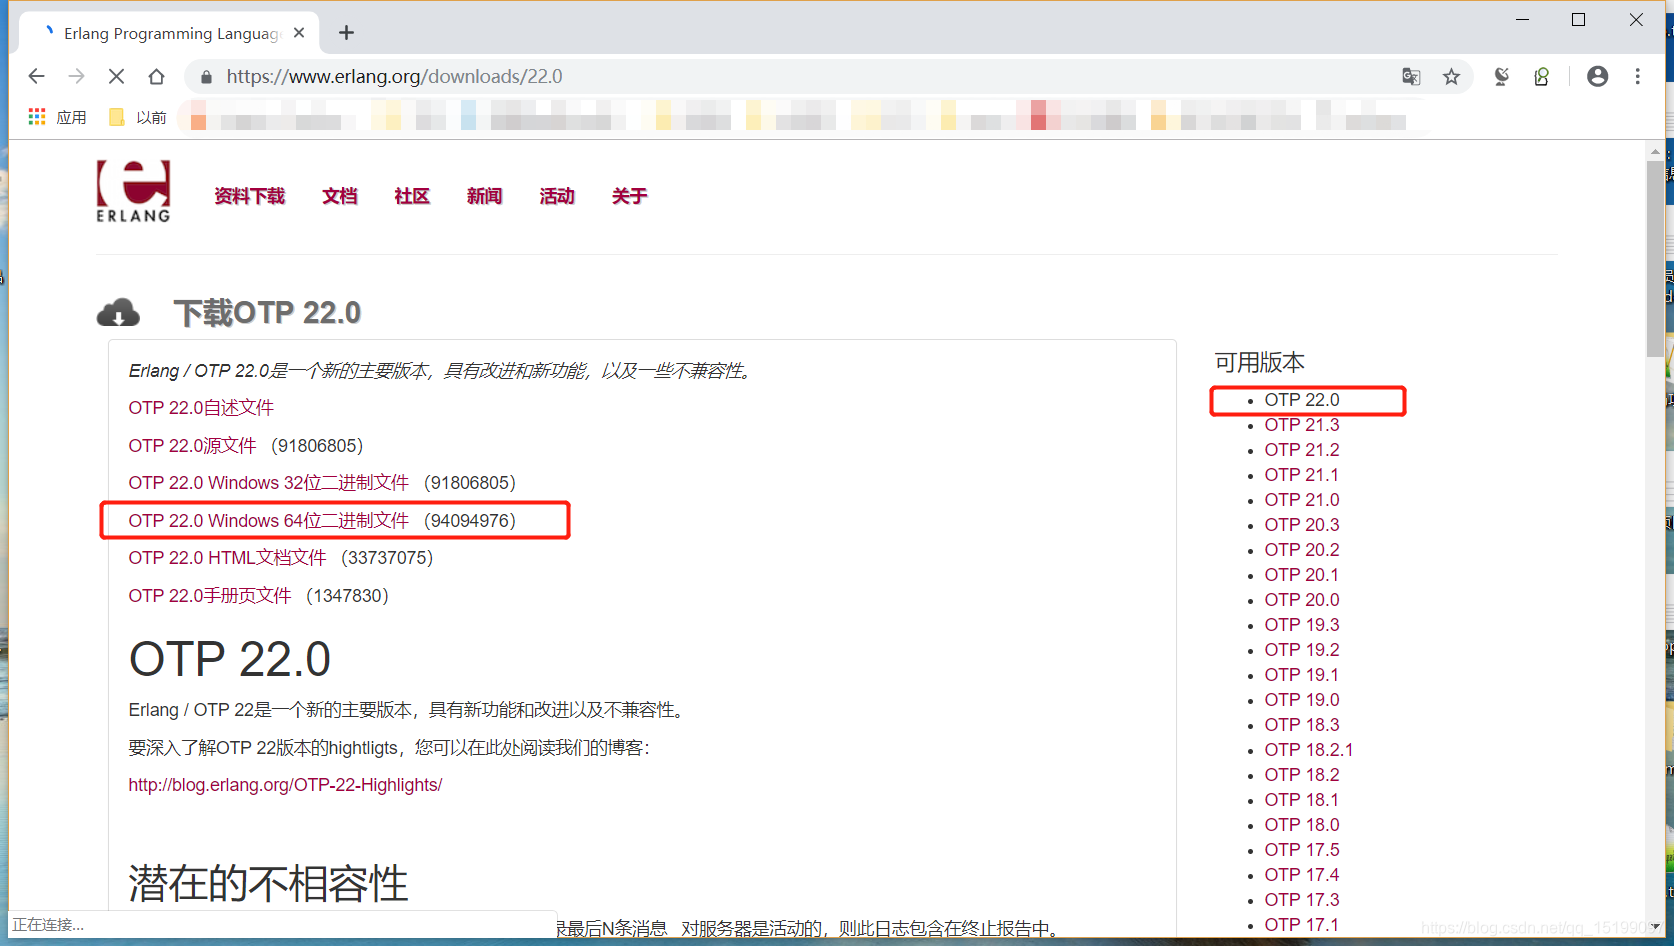Select OTP 20.0 version link
1674x946 pixels.
tap(1302, 600)
